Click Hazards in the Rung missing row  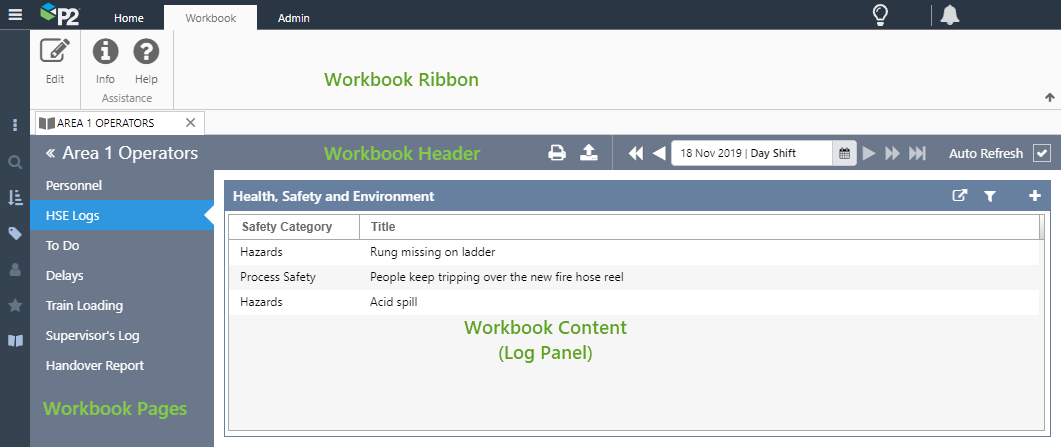[x=261, y=252]
